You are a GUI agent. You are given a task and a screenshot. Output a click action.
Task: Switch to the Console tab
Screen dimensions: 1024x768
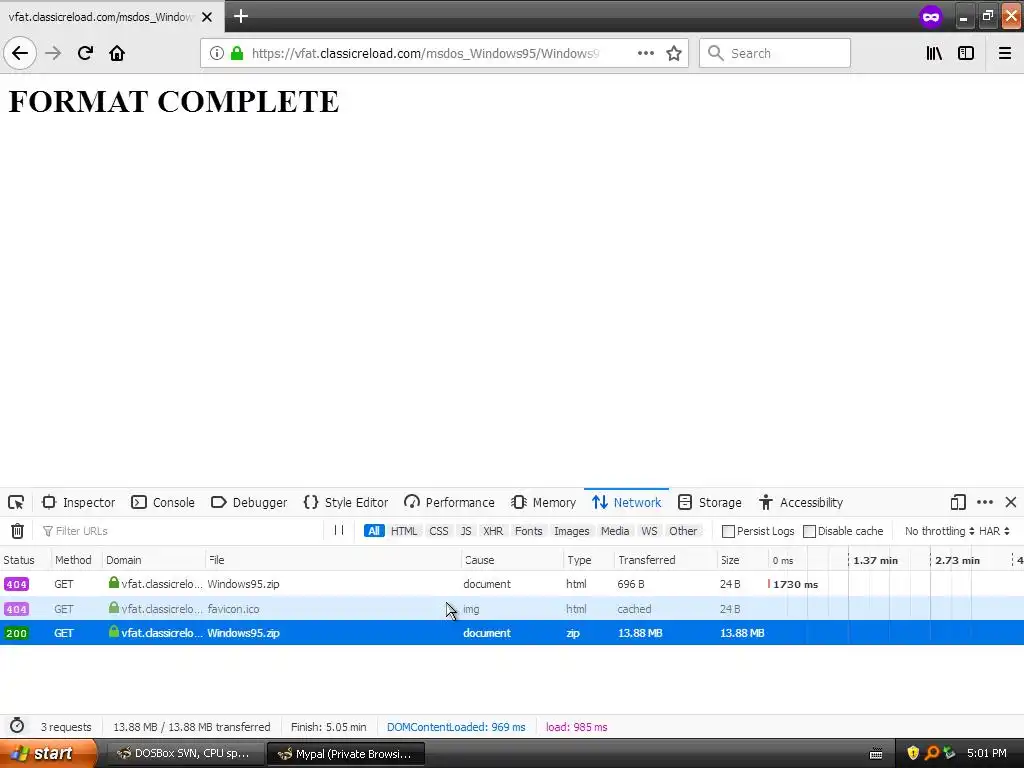(163, 502)
